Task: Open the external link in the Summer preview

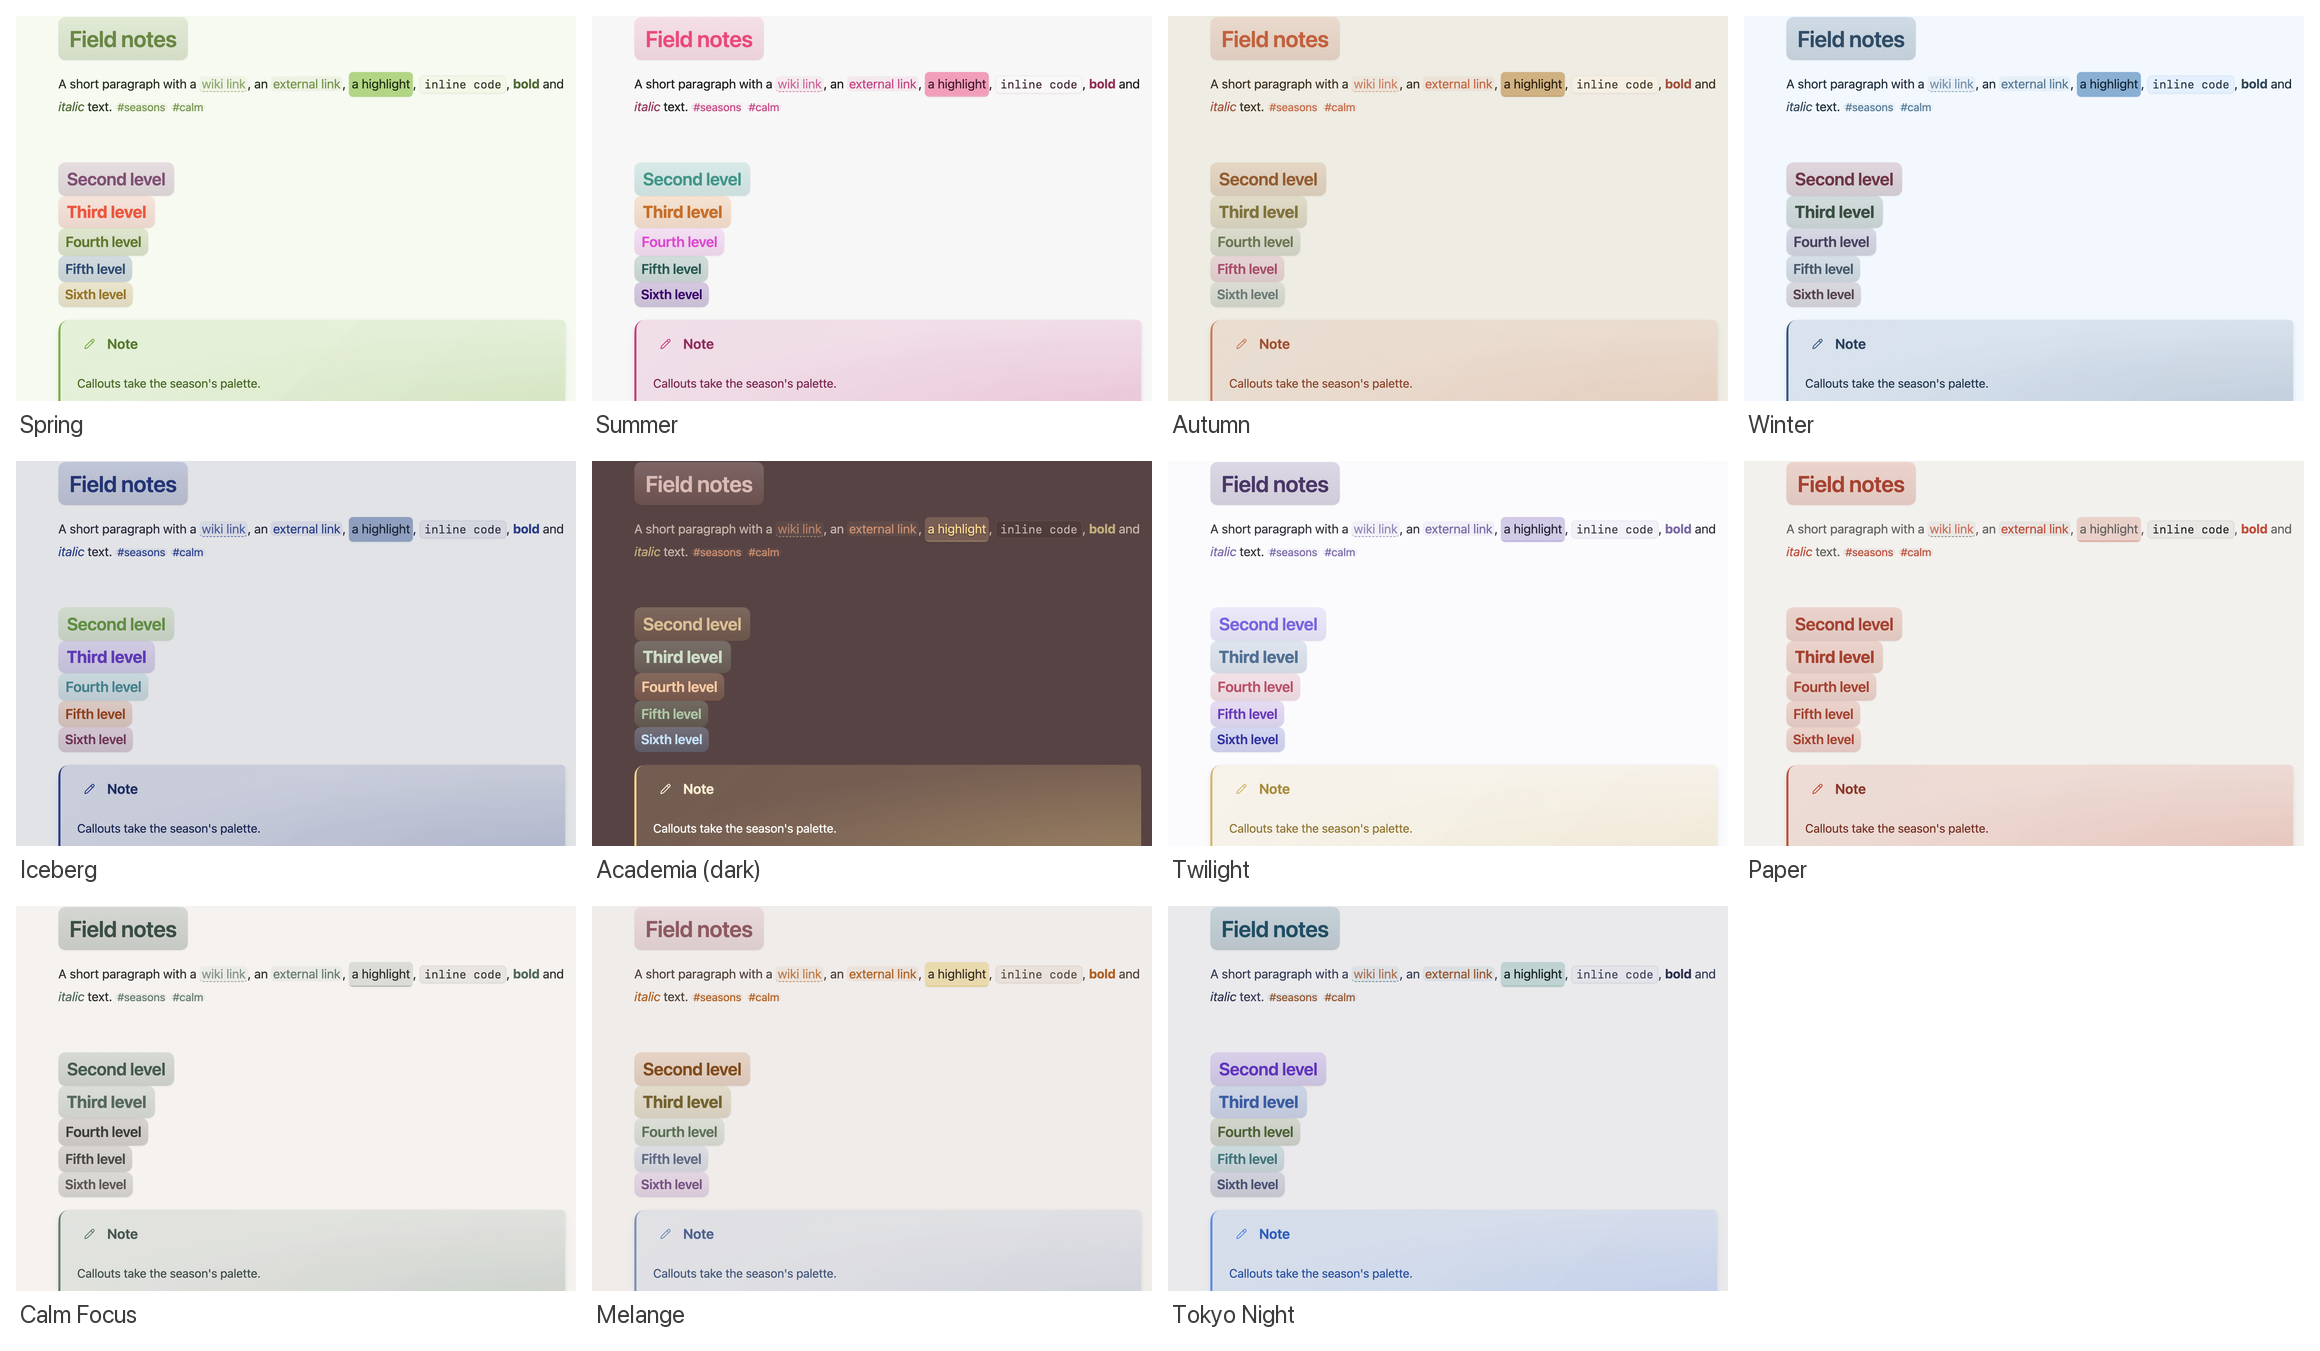Action: 882,84
